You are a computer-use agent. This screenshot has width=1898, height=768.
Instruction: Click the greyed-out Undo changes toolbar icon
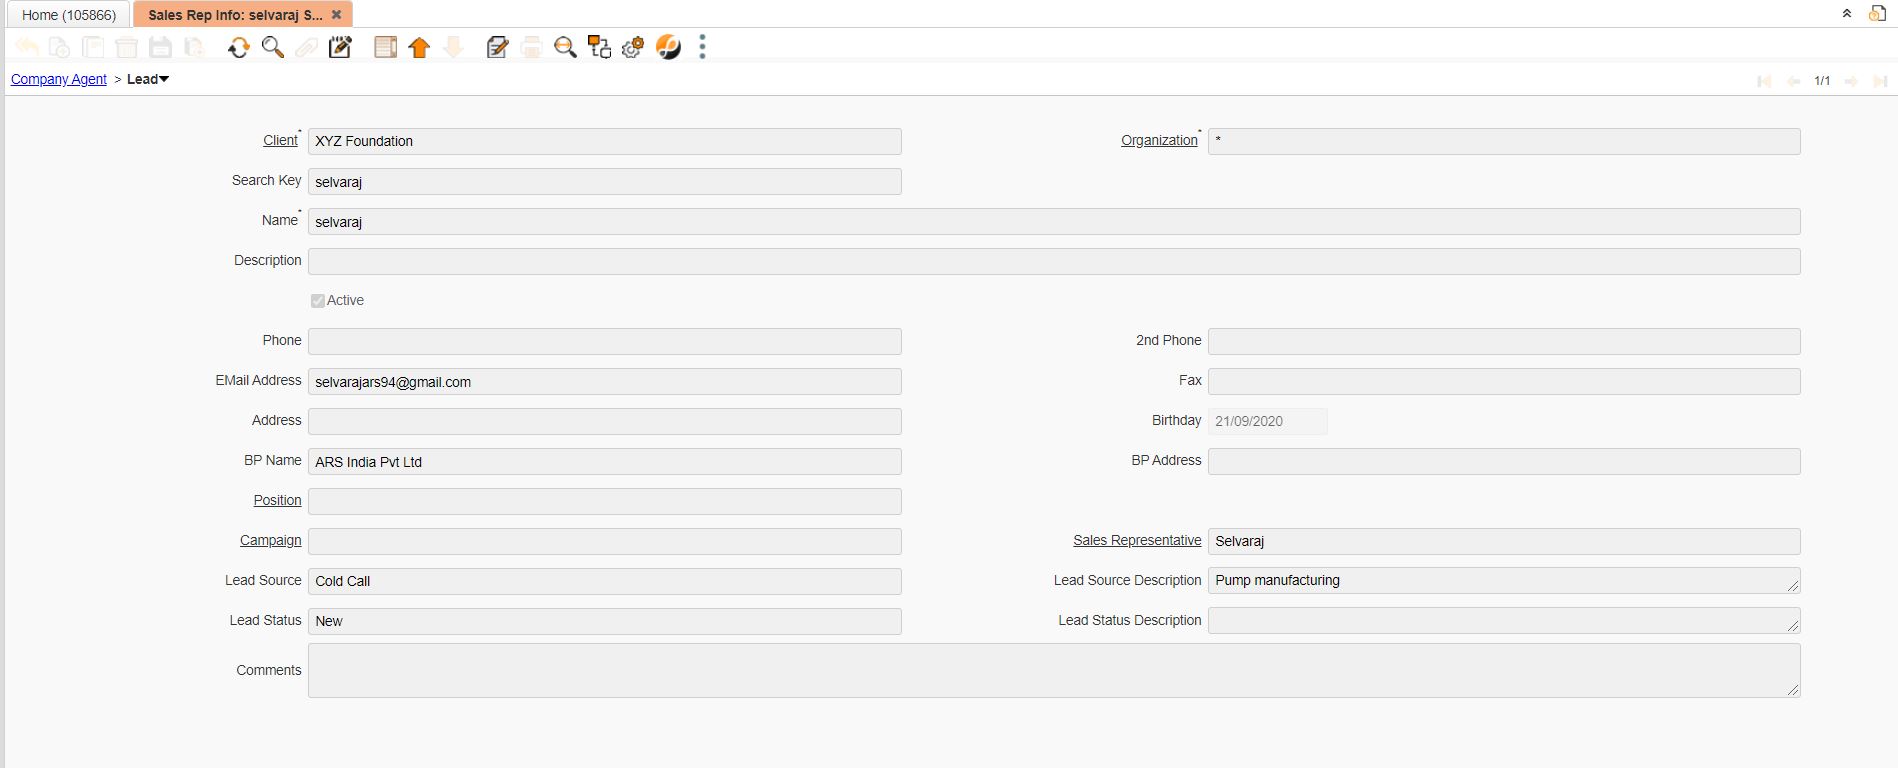click(27, 47)
